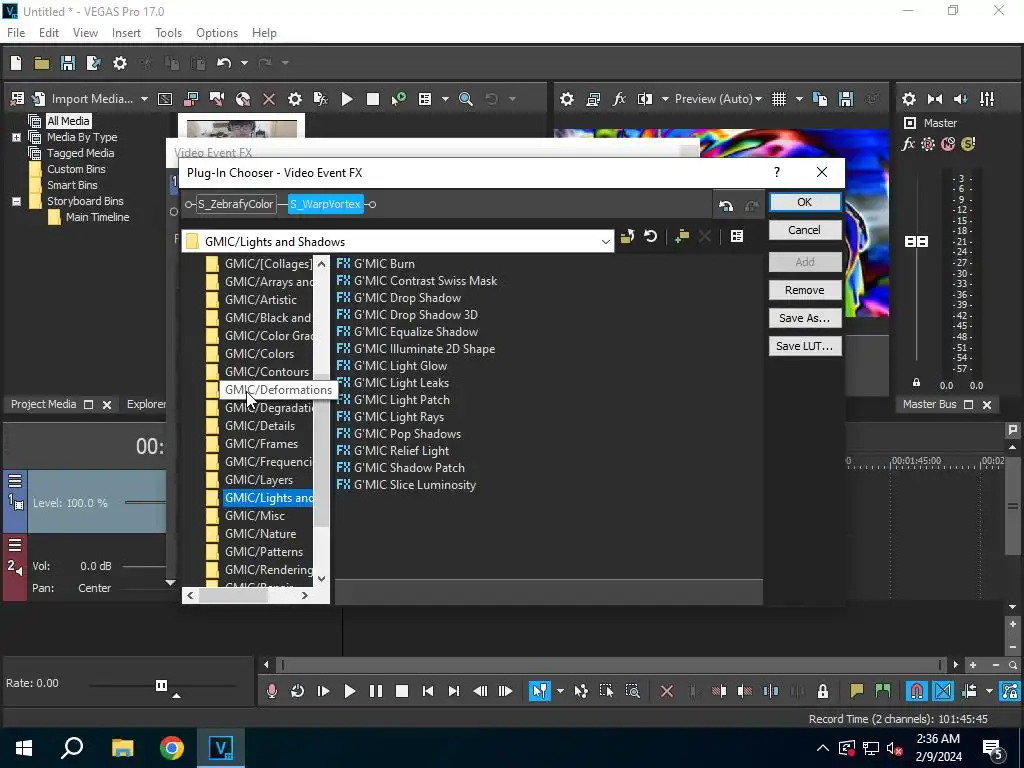This screenshot has height=768, width=1024.
Task: Click Save As... button
Action: 805,318
